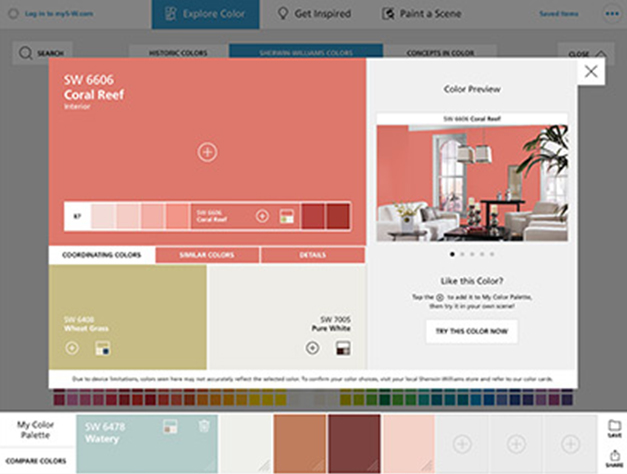Screen dimensions: 627x474
Task: Select the terracotta orange palette swatch
Action: pos(300,444)
